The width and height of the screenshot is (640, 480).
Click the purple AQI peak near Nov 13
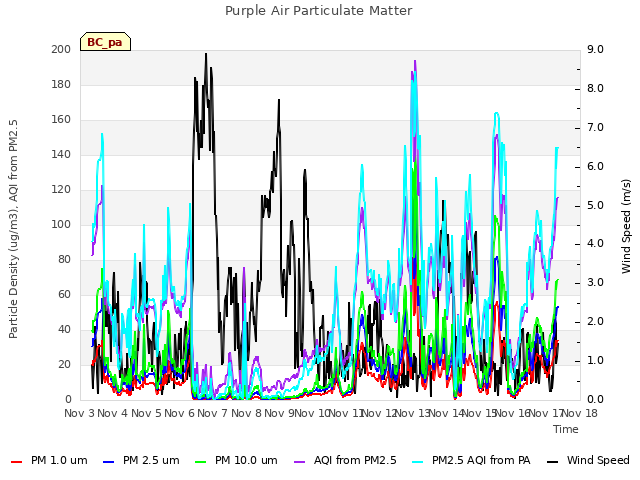pyautogui.click(x=415, y=61)
